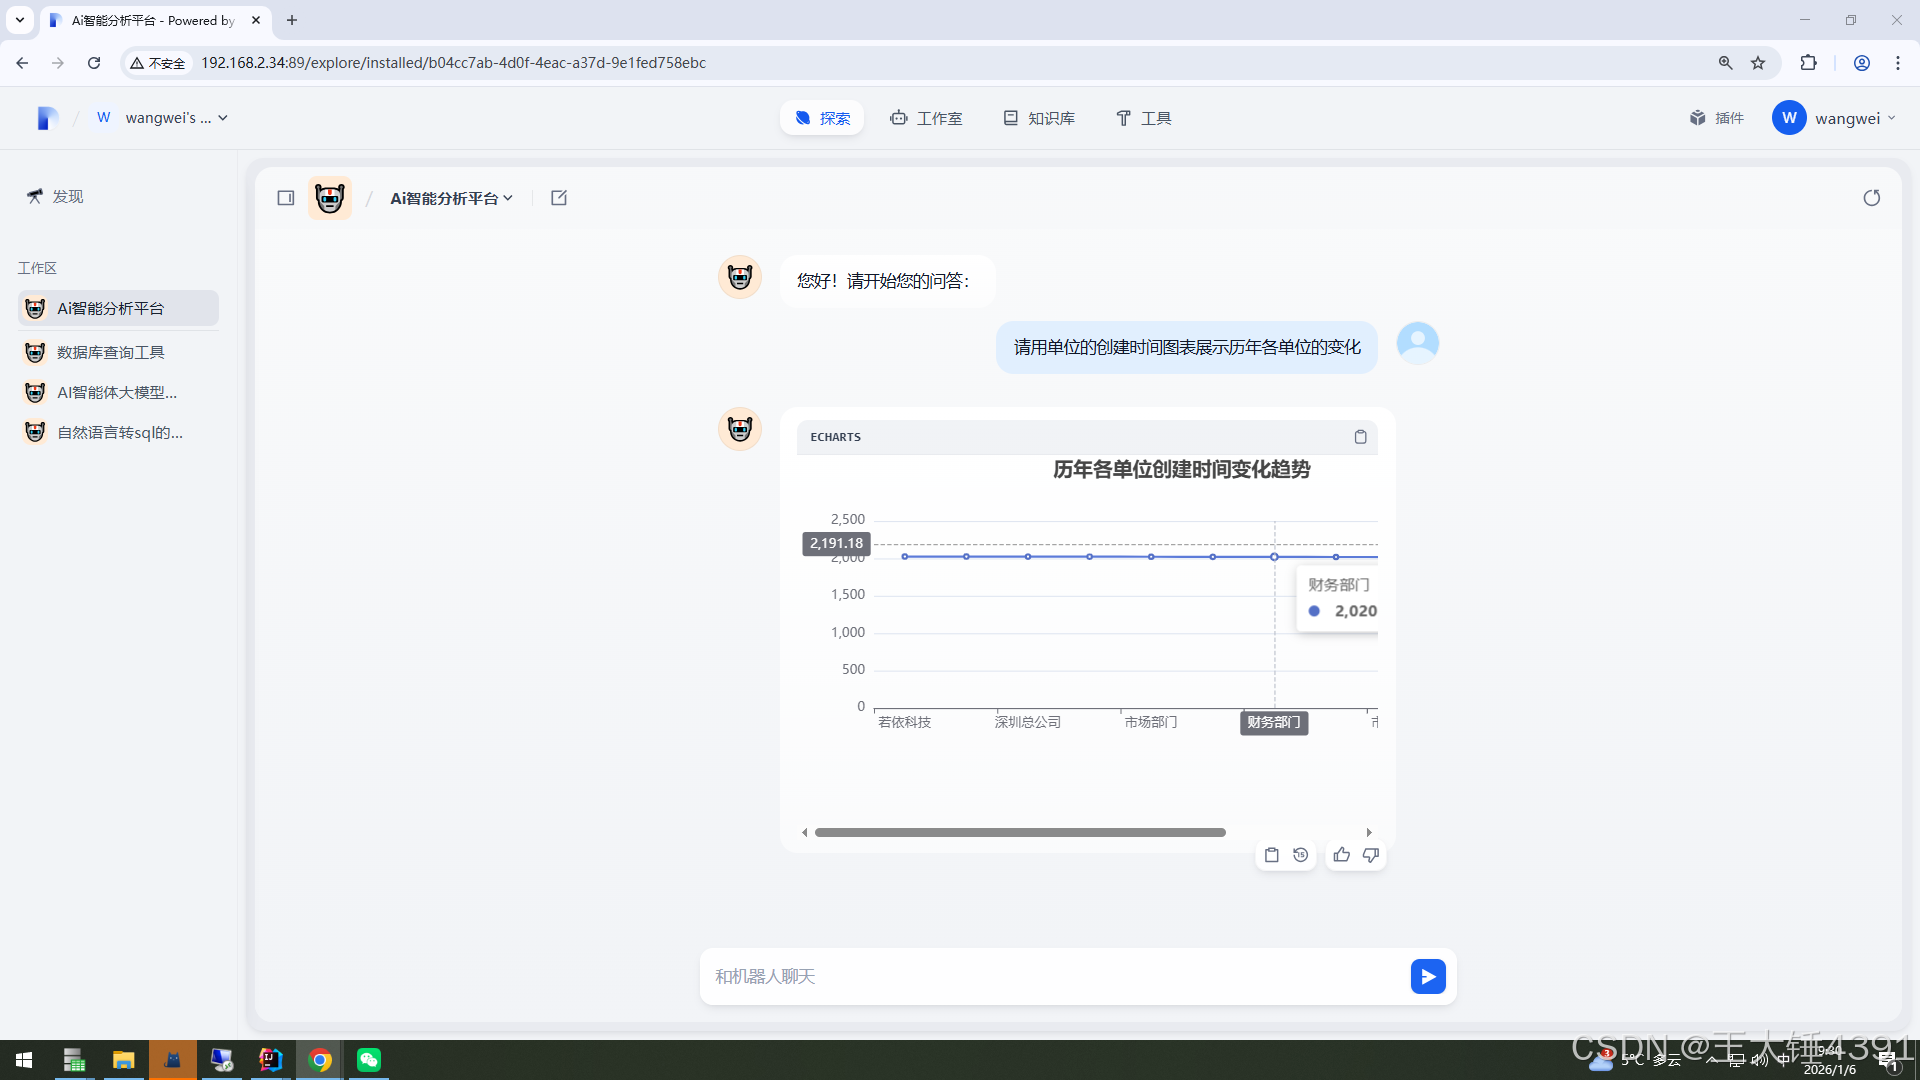Open the 自然语言转sql app entry
Image resolution: width=1920 pixels, height=1080 pixels.
click(119, 432)
